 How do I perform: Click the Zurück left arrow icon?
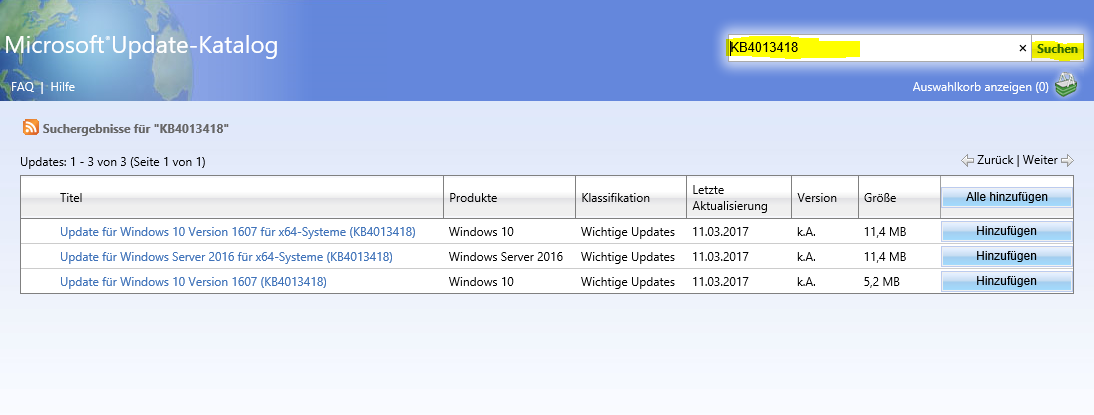point(967,160)
